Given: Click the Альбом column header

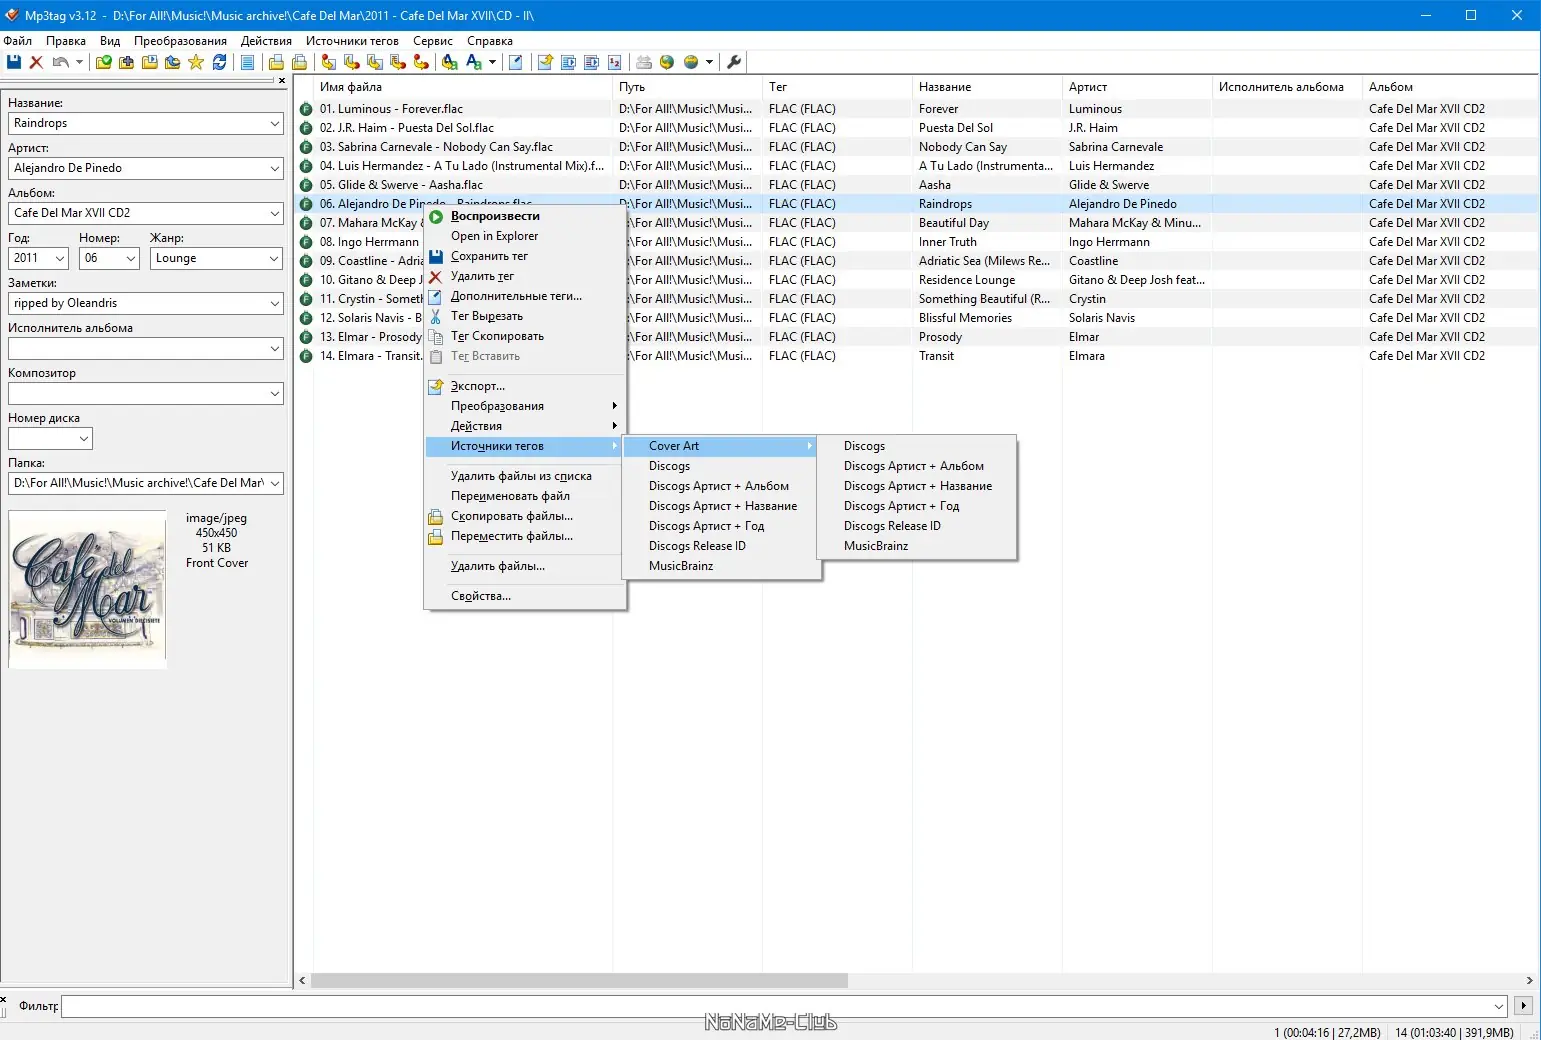Looking at the screenshot, I should tap(1451, 87).
